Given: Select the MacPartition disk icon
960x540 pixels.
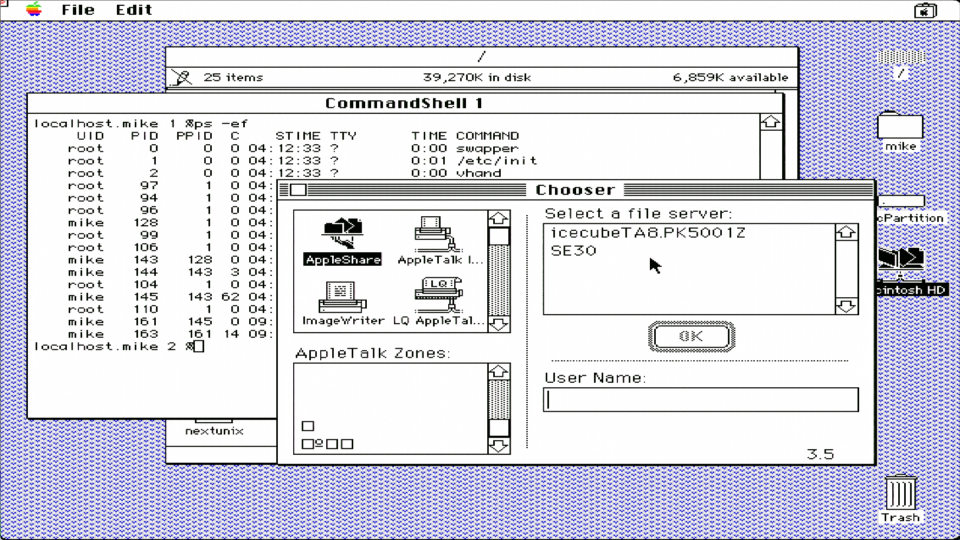Looking at the screenshot, I should click(x=910, y=209).
